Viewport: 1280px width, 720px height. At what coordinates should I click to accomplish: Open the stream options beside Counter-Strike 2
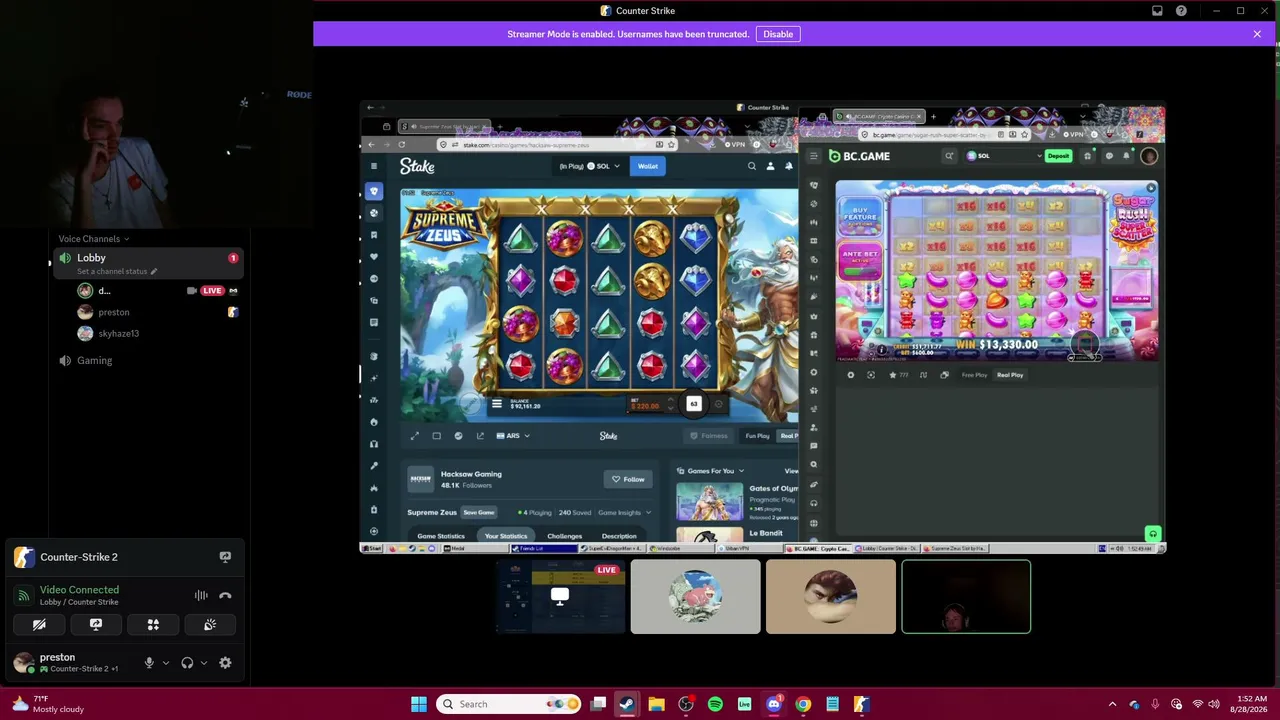[225, 557]
